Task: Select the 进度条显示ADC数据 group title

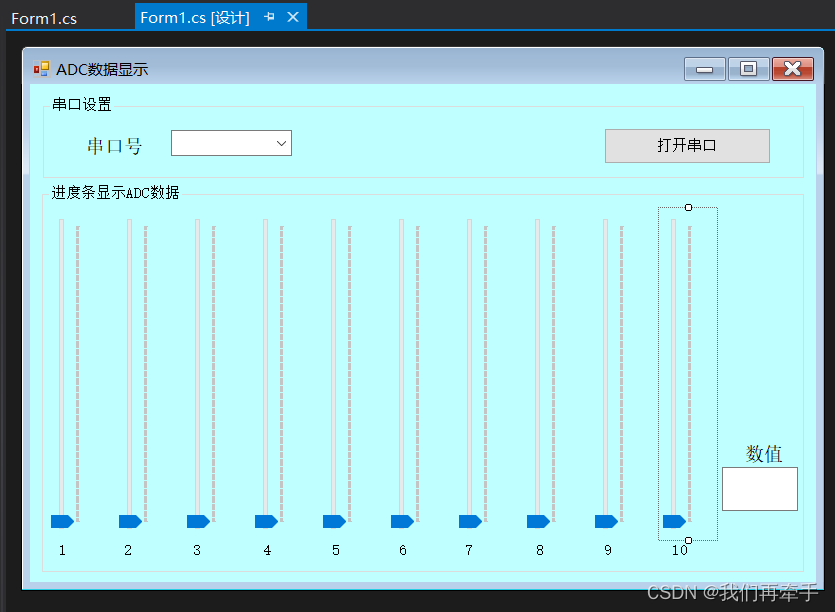Action: pyautogui.click(x=115, y=192)
